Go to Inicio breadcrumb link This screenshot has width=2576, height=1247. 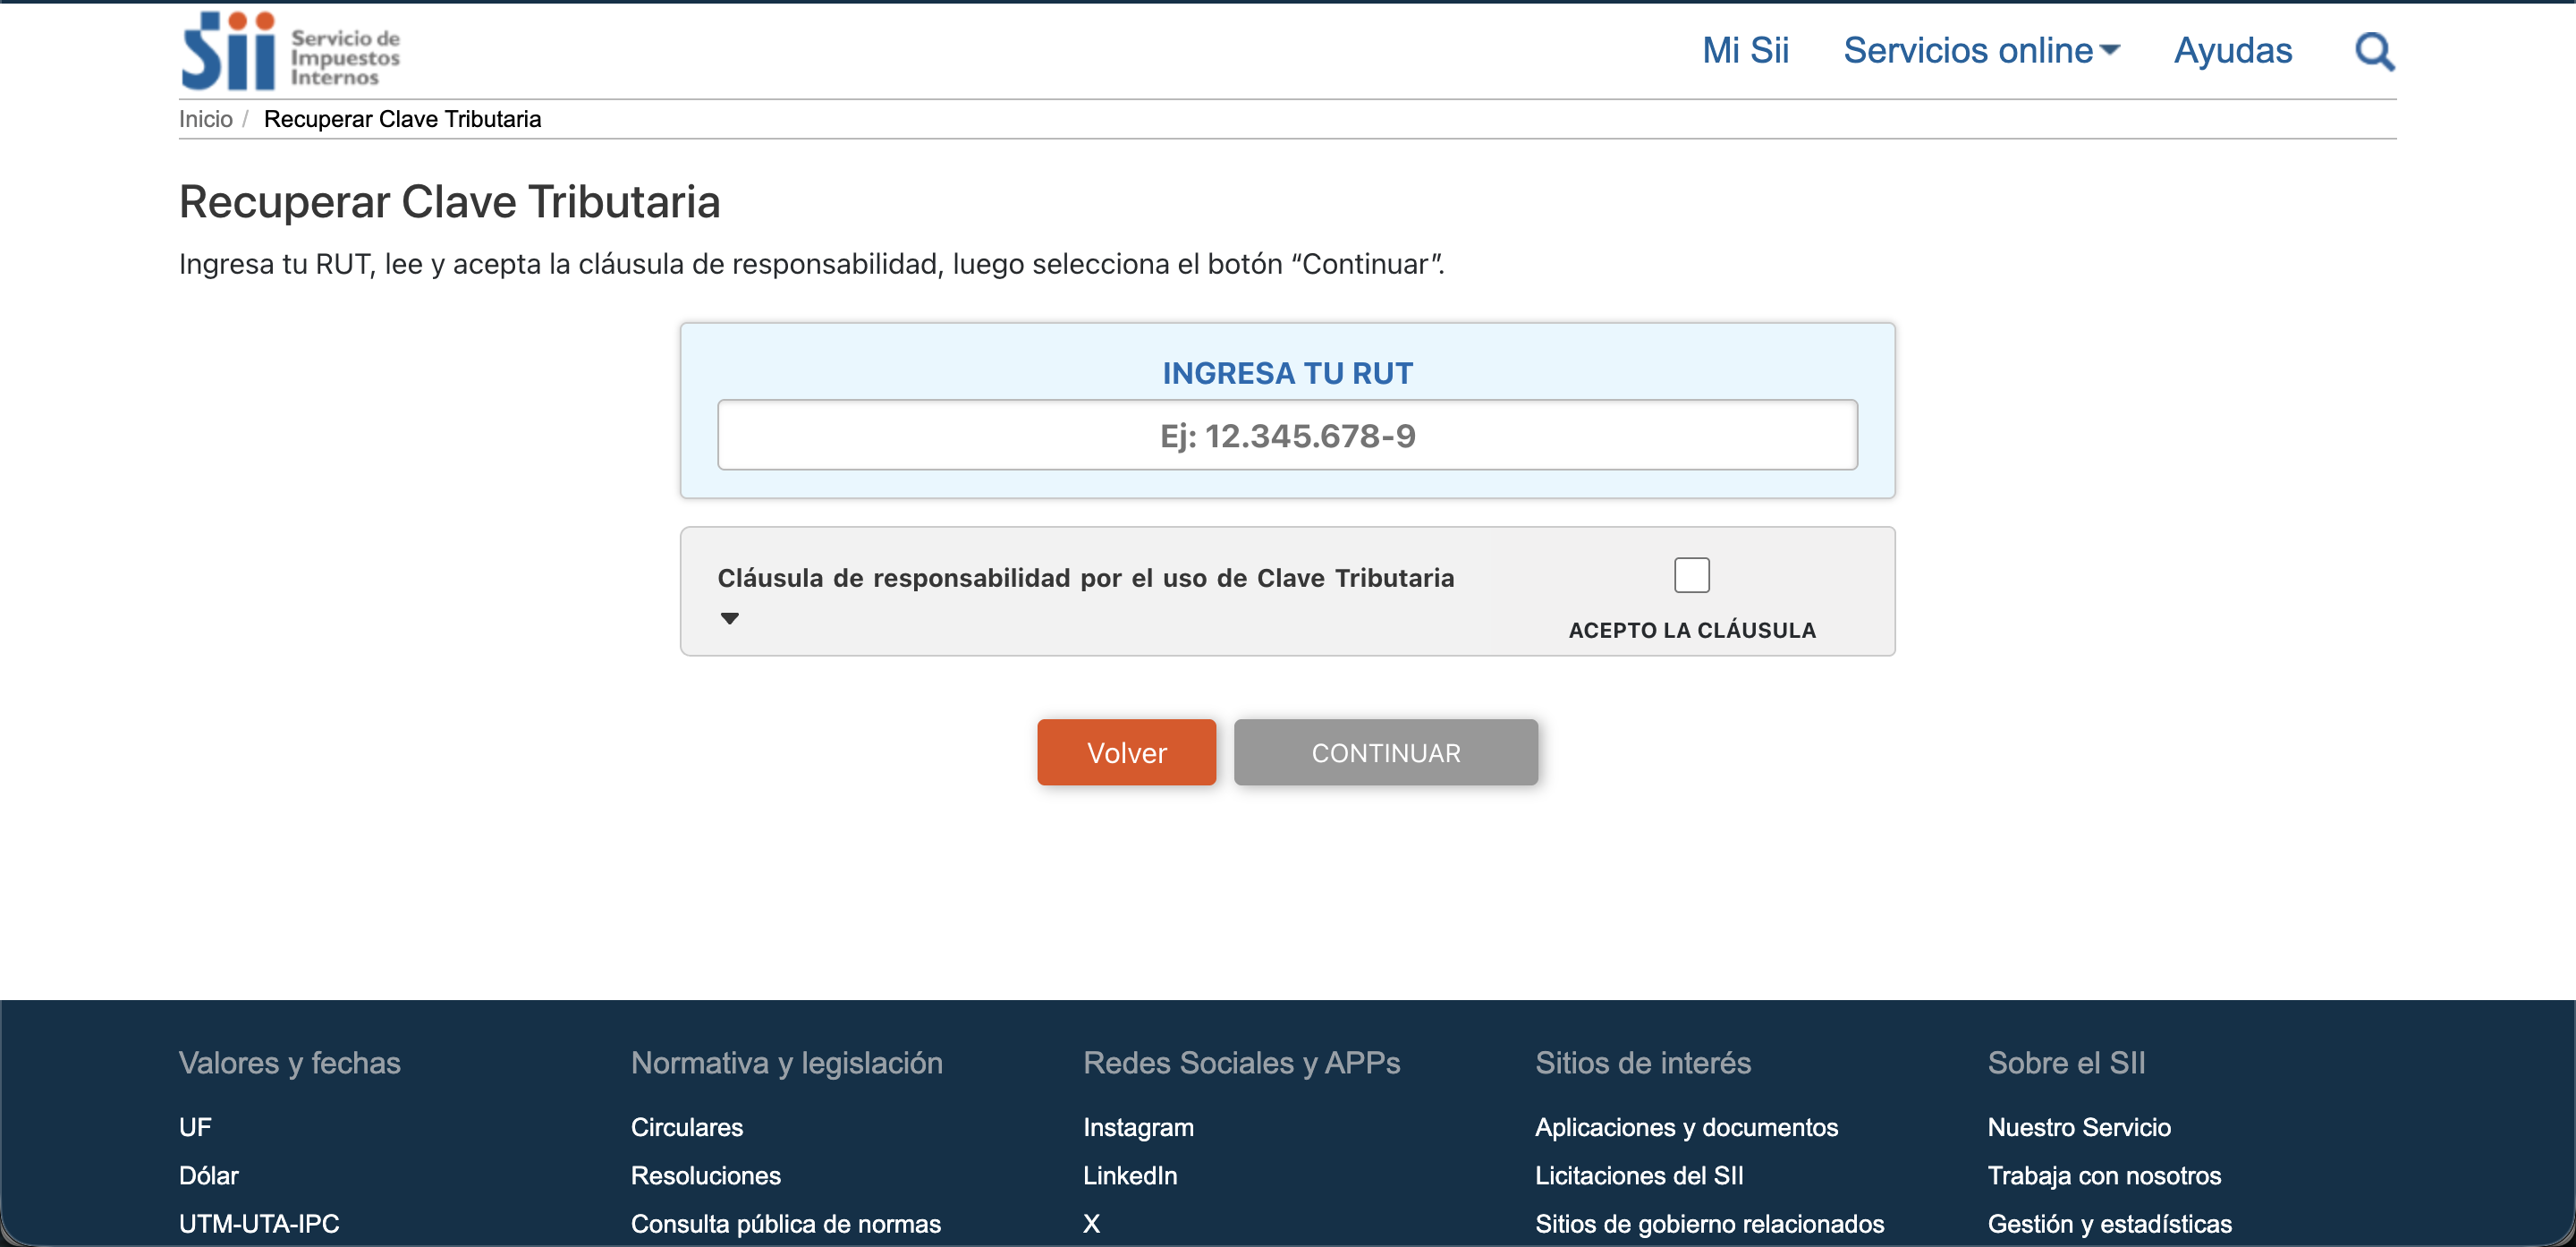(x=205, y=119)
